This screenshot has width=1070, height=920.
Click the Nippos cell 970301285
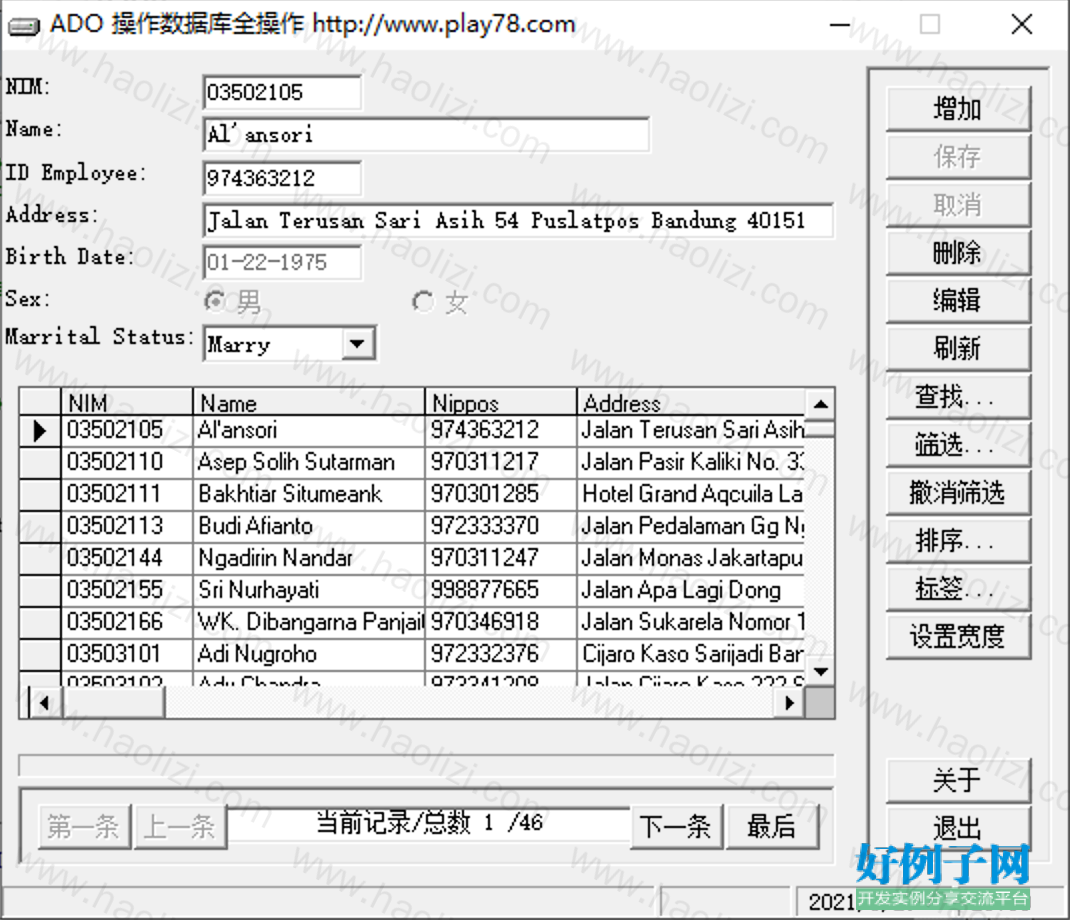(x=501, y=495)
